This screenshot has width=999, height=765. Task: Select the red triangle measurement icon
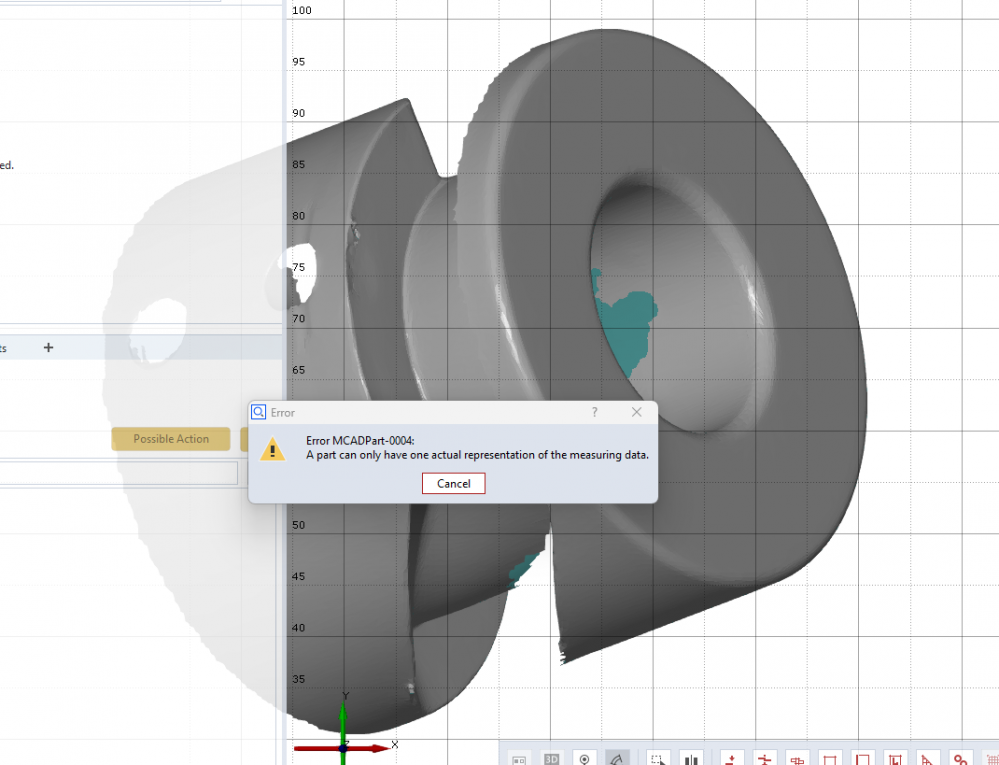pos(927,759)
